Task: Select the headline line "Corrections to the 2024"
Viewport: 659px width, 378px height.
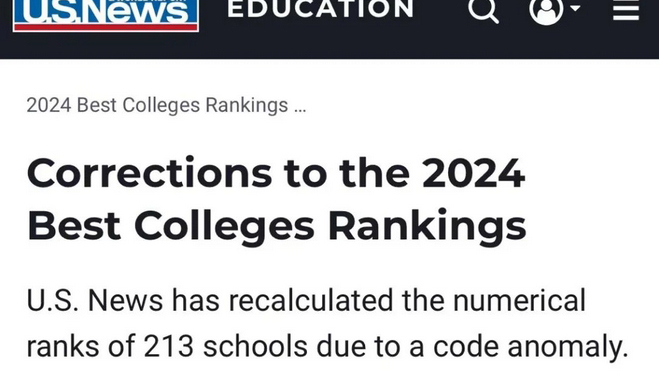Action: (276, 173)
